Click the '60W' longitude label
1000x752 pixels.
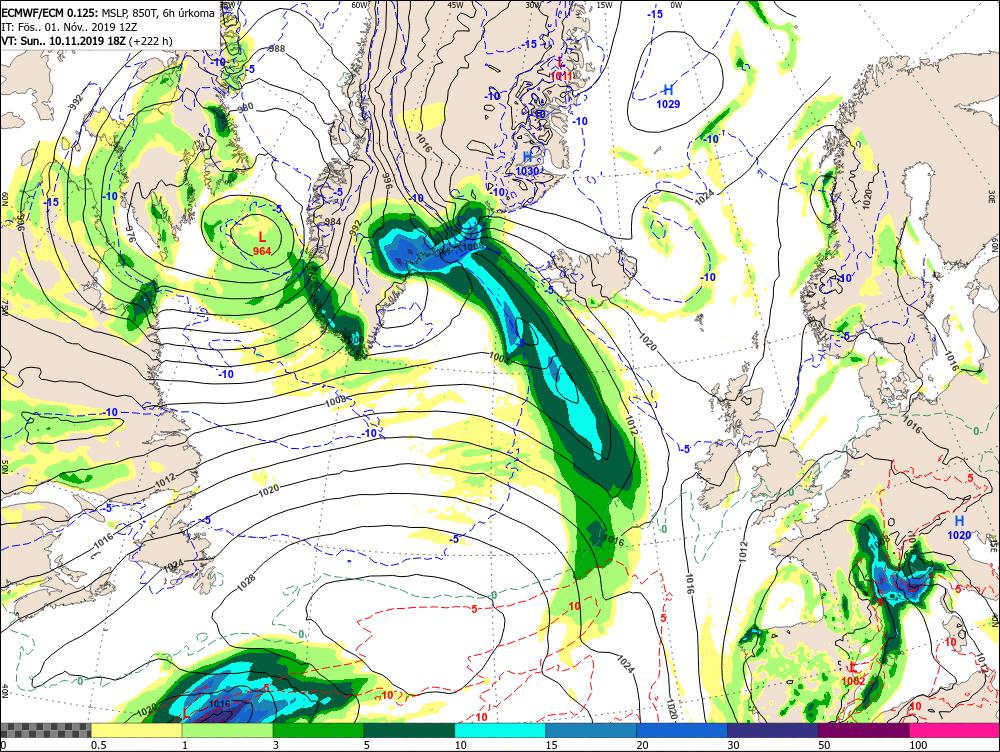coord(360,5)
